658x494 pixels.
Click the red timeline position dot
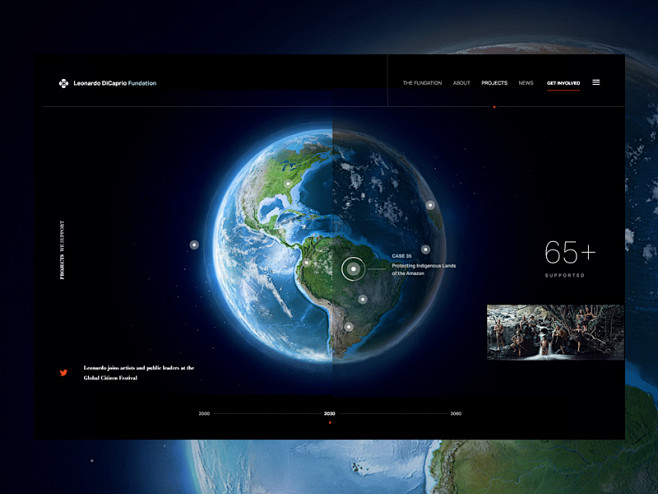tap(330, 423)
